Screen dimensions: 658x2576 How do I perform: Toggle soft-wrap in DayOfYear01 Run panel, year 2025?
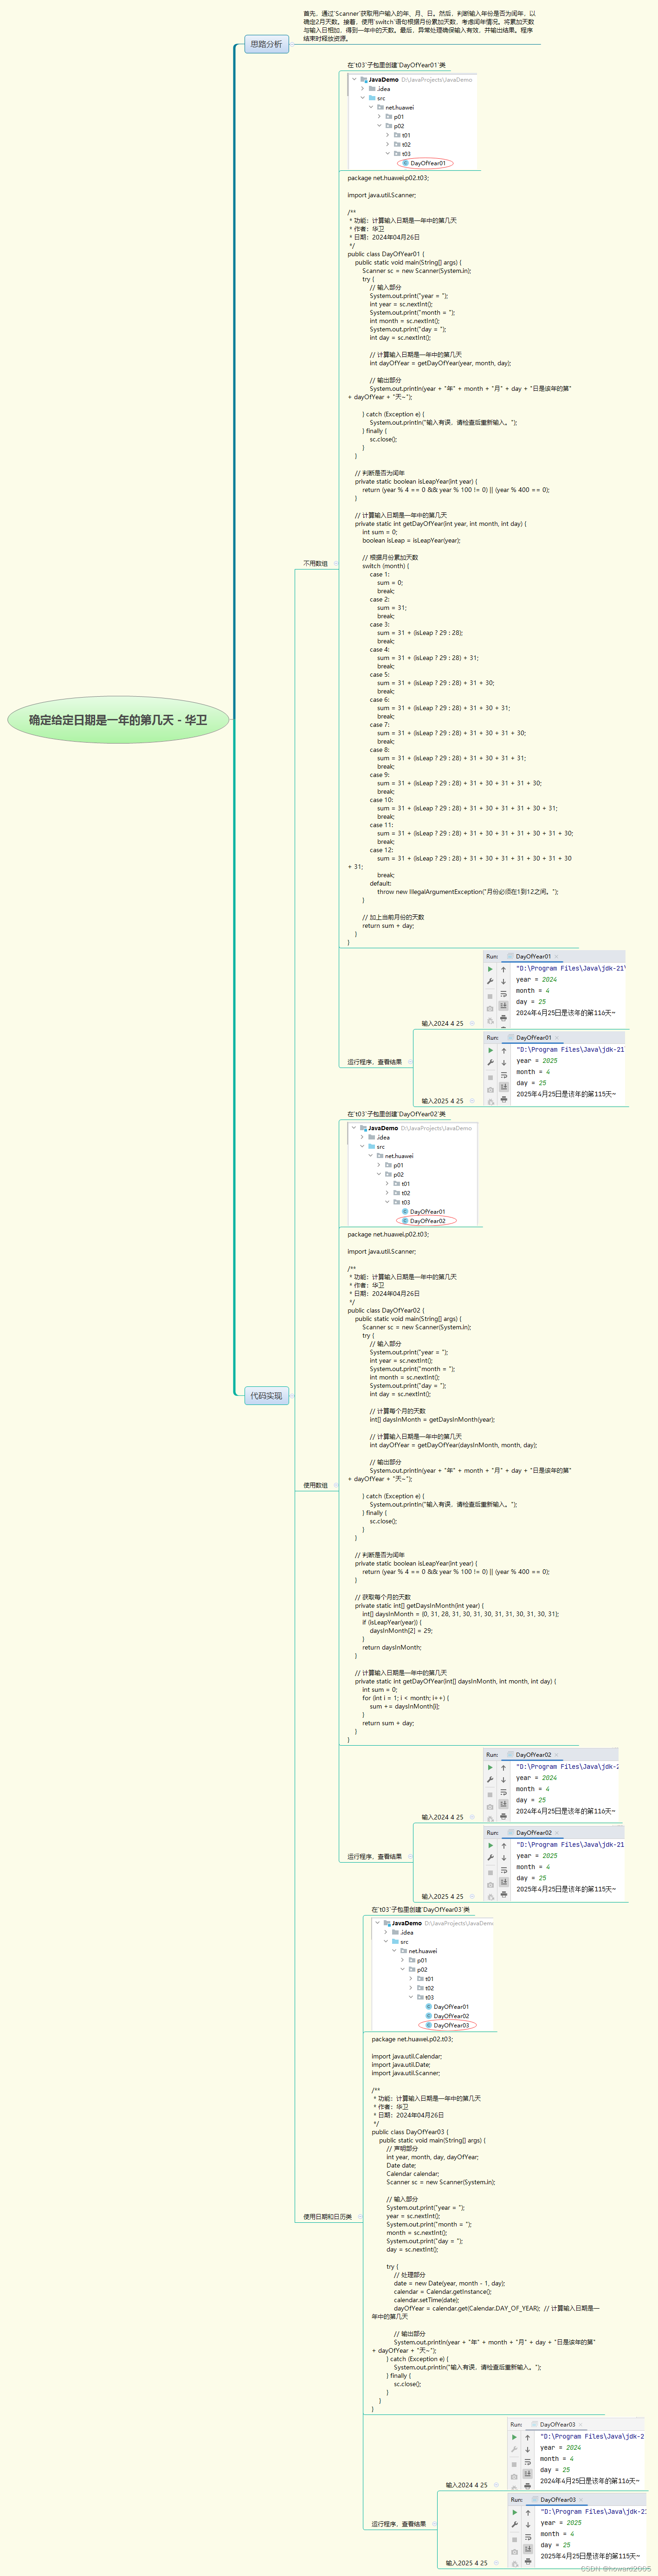coord(503,1075)
